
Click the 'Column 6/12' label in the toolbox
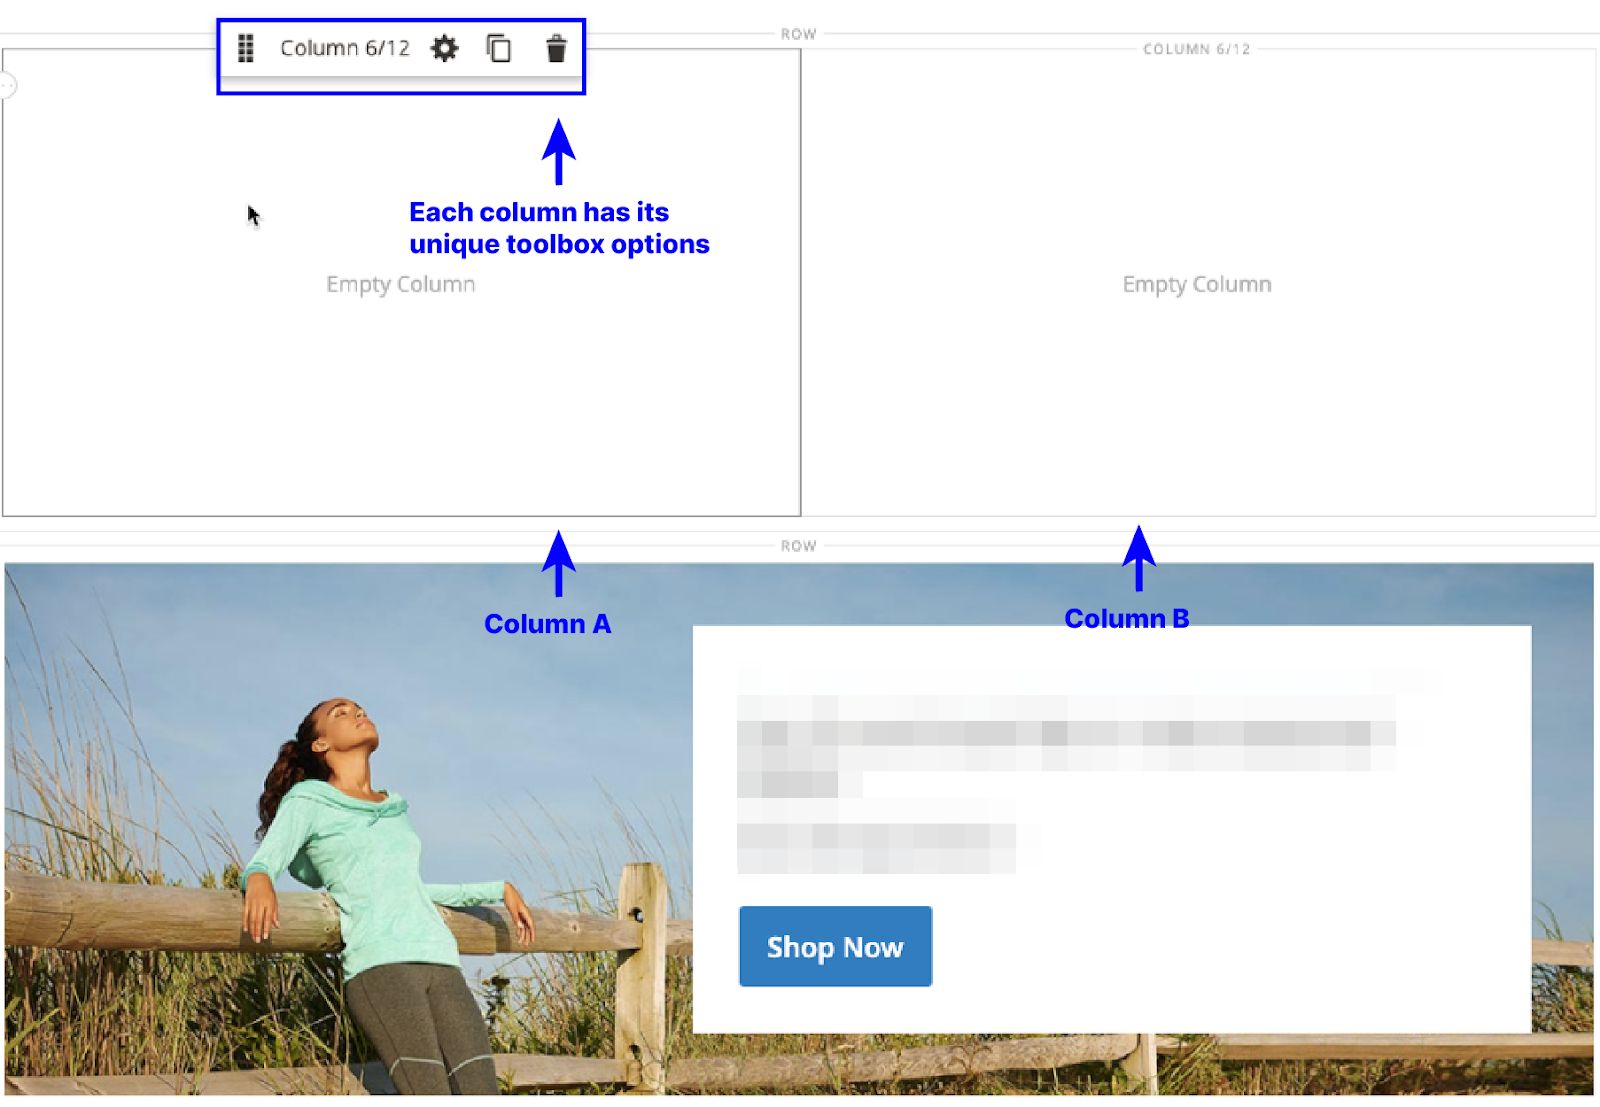tap(346, 47)
